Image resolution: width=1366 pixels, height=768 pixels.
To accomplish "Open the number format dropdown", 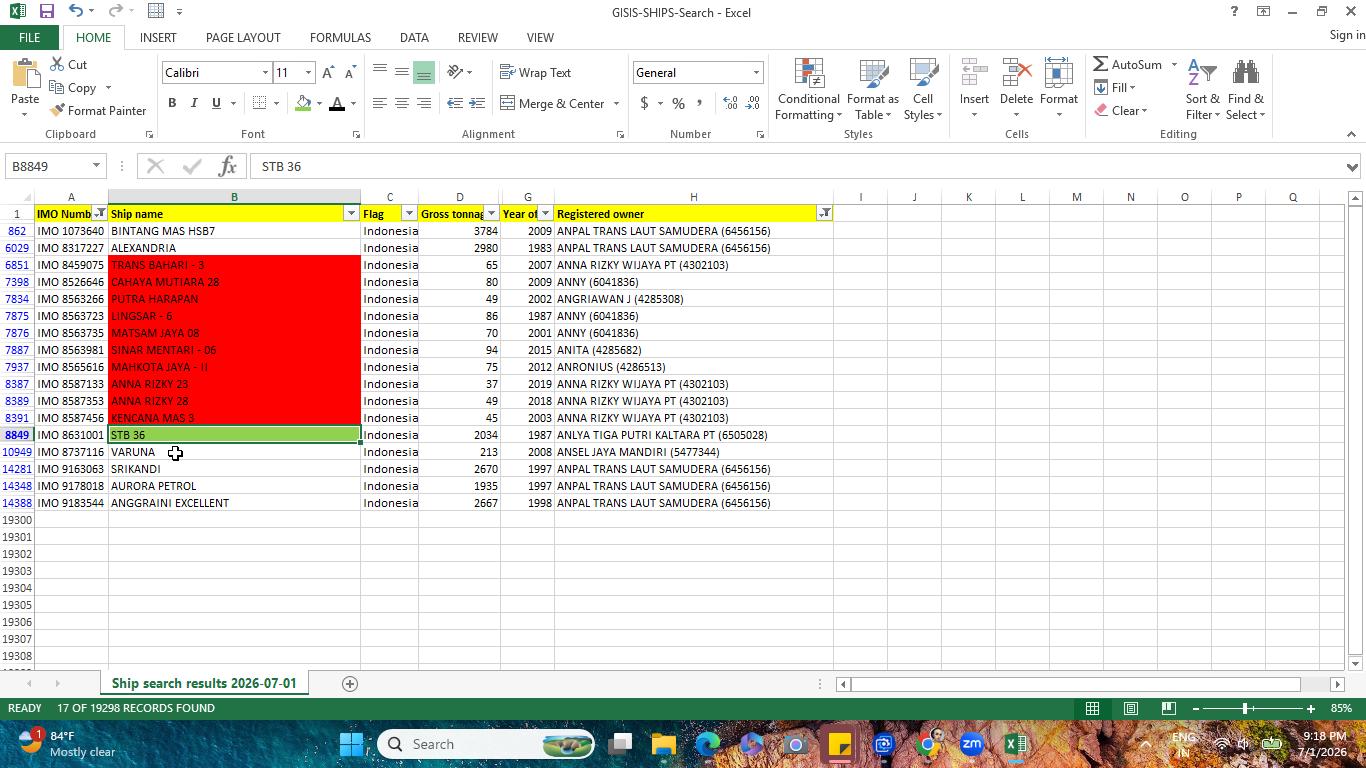I will pyautogui.click(x=756, y=73).
